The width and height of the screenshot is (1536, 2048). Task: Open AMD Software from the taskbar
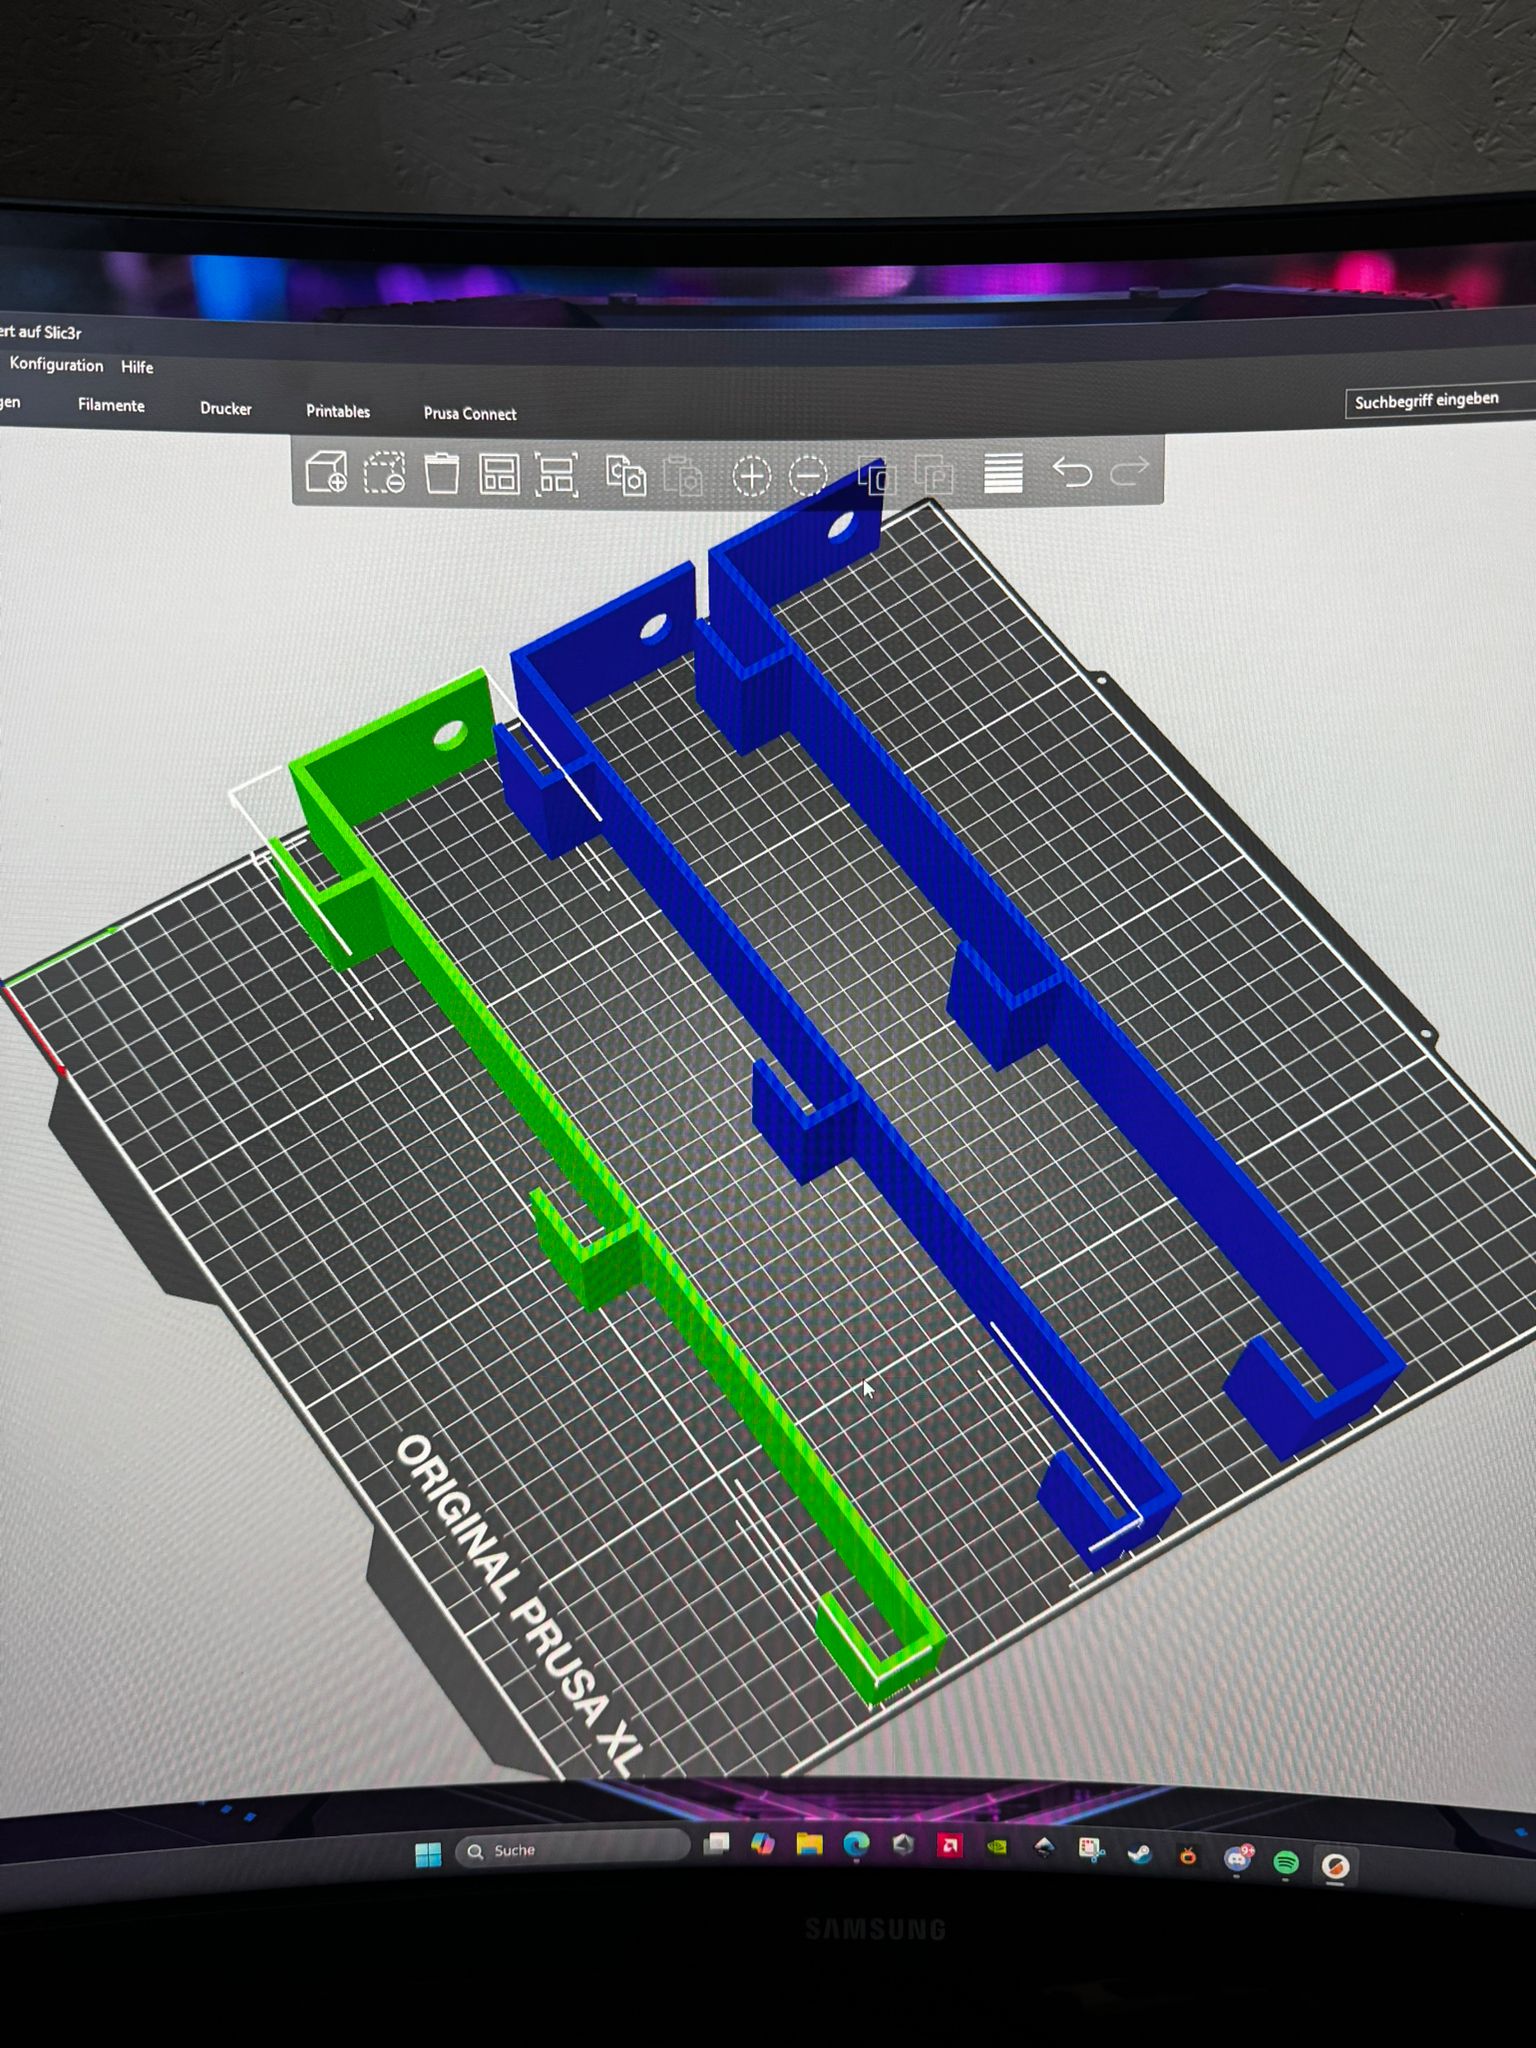(950, 1846)
